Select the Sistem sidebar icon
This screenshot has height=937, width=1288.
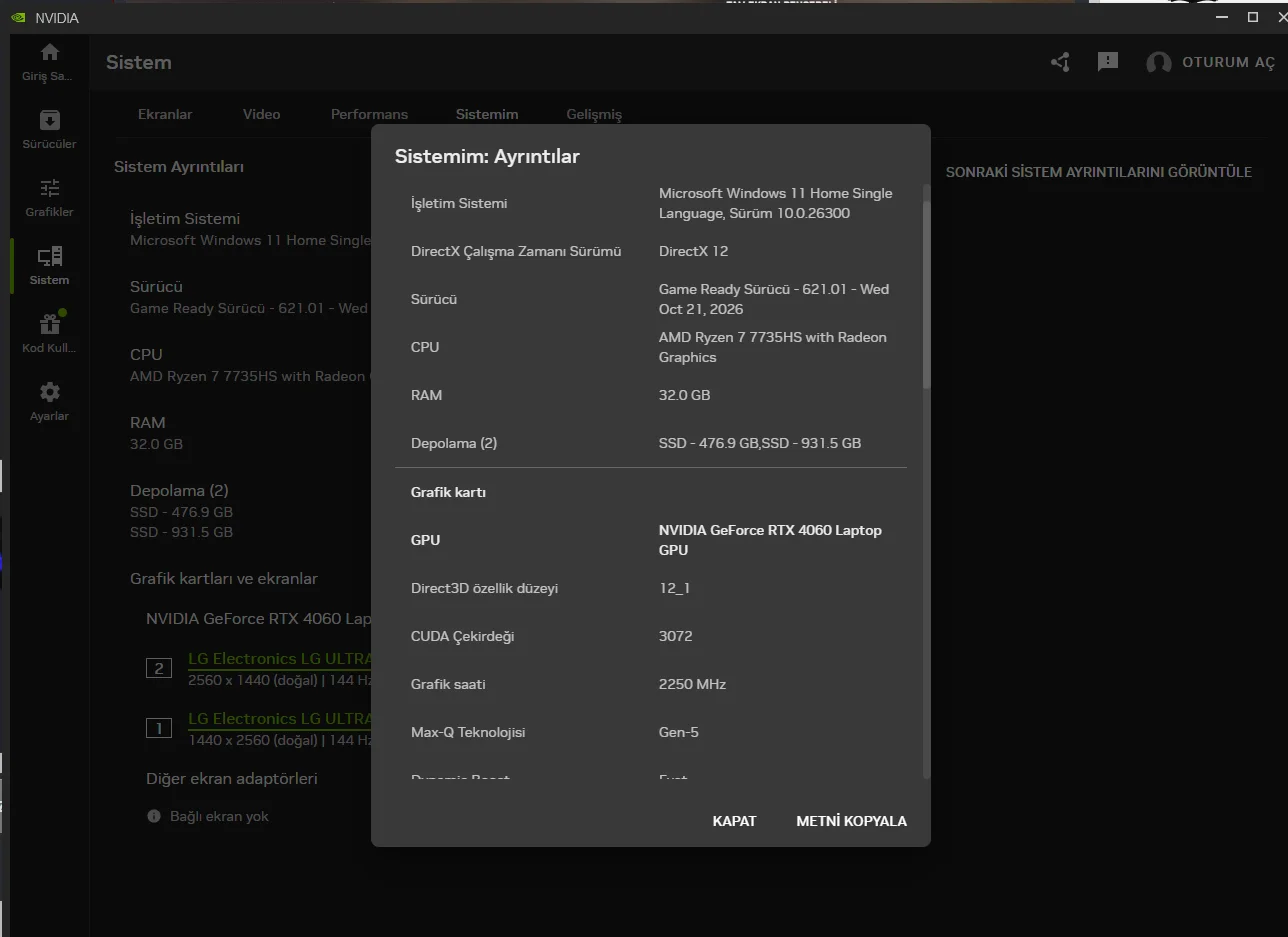[x=49, y=256]
